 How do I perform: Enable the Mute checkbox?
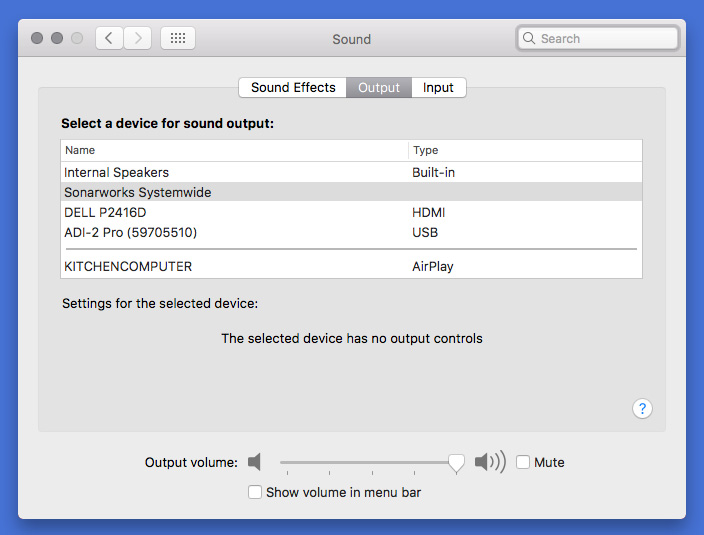pos(523,462)
